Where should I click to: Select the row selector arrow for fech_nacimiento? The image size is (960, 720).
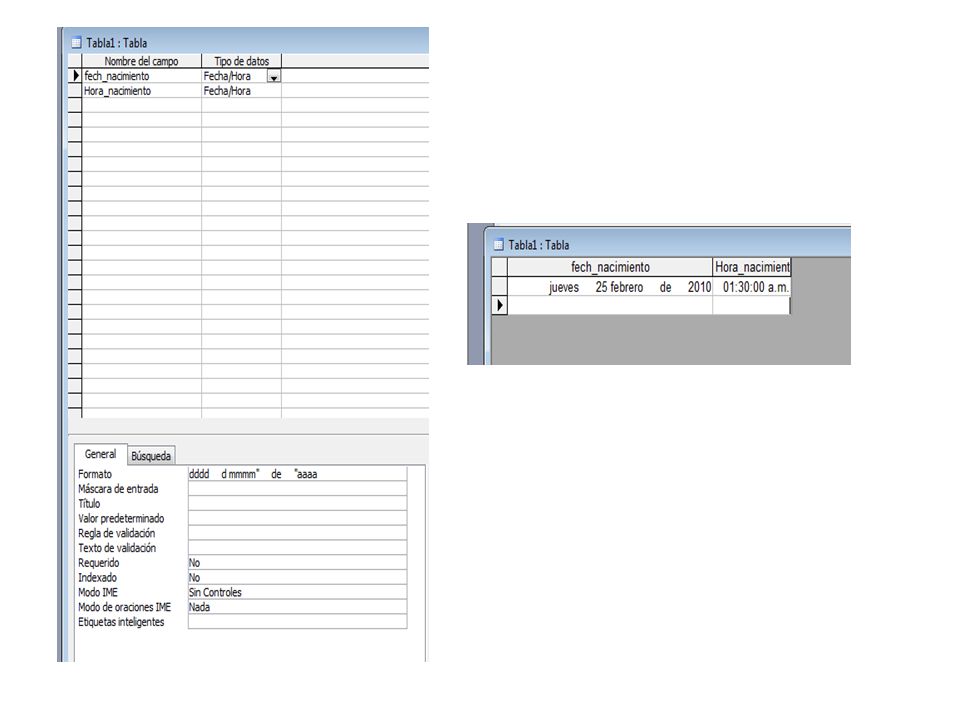pos(75,76)
